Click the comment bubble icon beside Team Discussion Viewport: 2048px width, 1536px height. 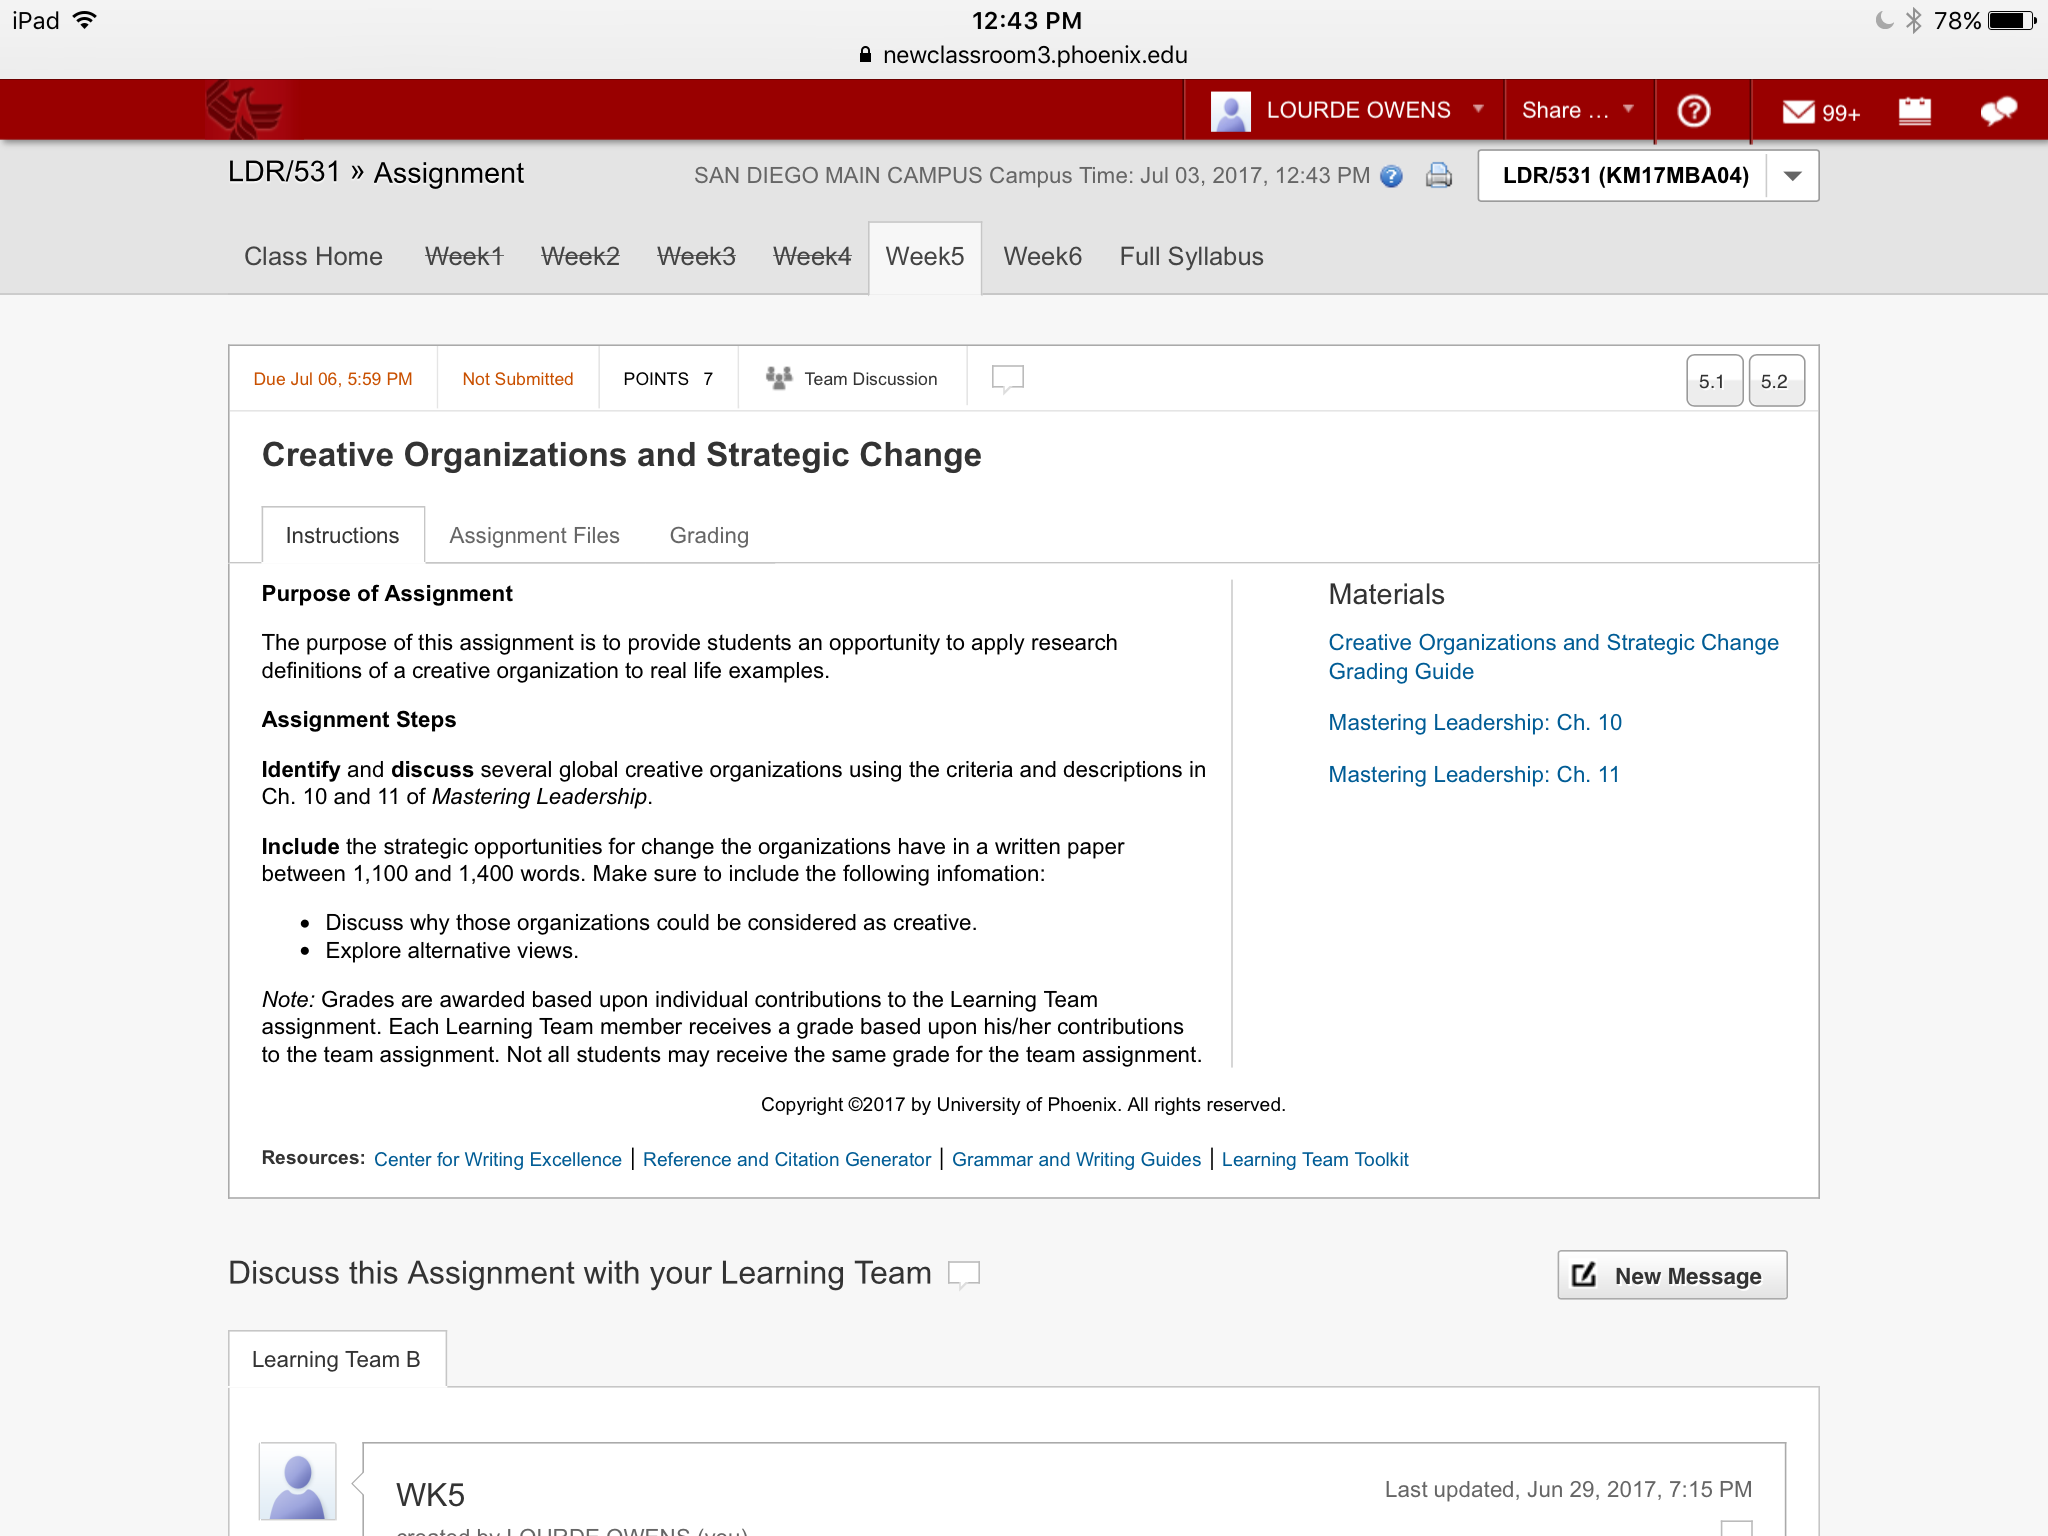[1007, 379]
